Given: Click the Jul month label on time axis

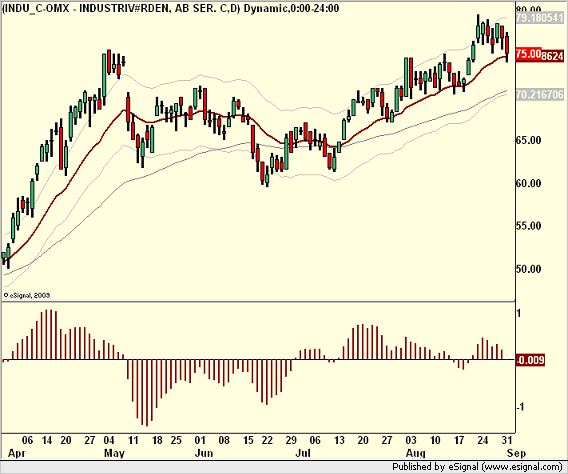Looking at the screenshot, I should [x=303, y=453].
